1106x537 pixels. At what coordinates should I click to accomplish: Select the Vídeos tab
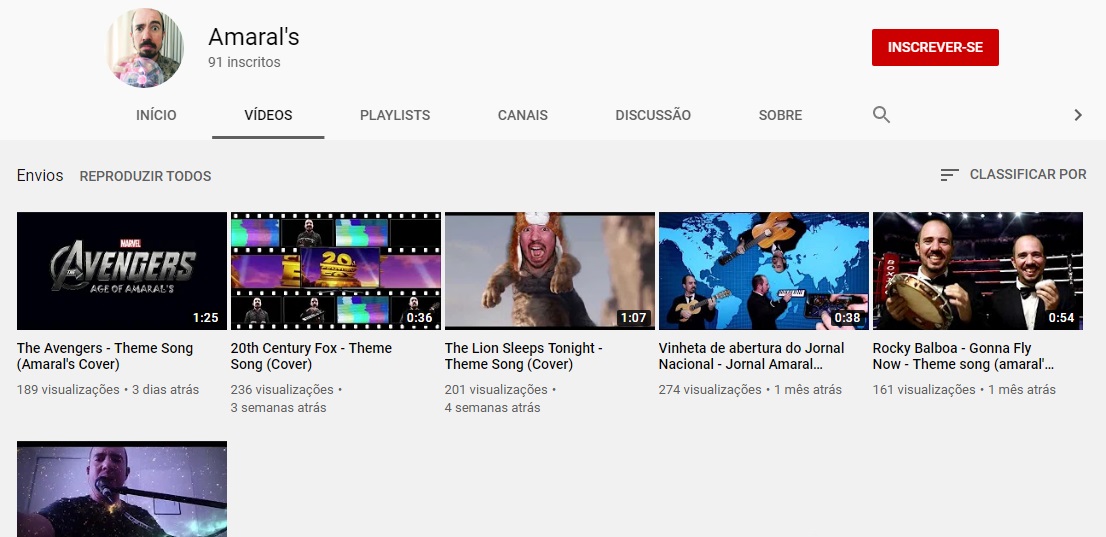268,115
